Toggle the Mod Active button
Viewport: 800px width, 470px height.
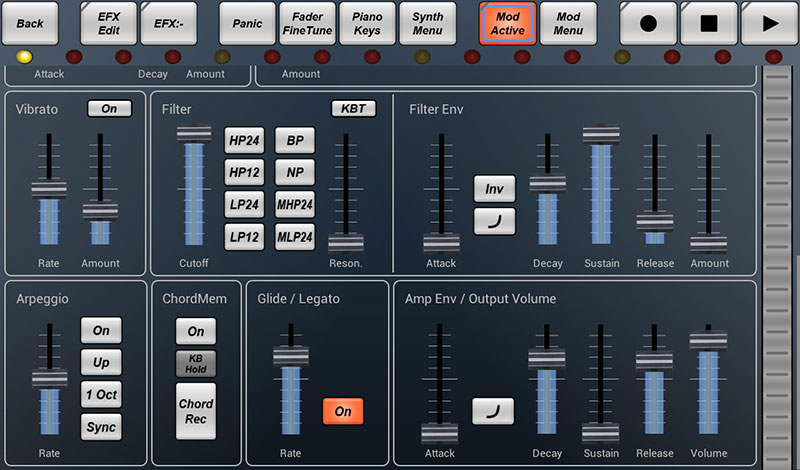pos(508,23)
